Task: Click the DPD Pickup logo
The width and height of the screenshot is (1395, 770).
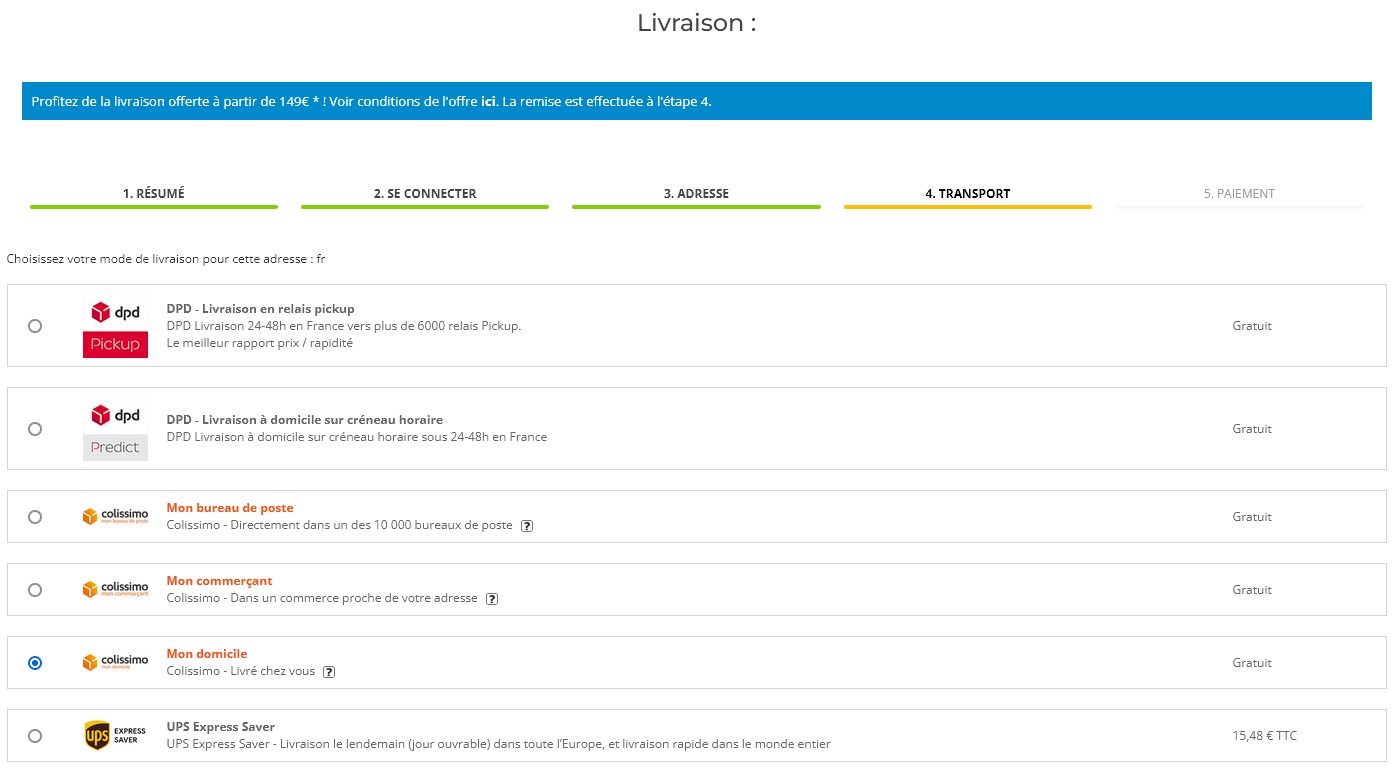Action: pyautogui.click(x=115, y=327)
